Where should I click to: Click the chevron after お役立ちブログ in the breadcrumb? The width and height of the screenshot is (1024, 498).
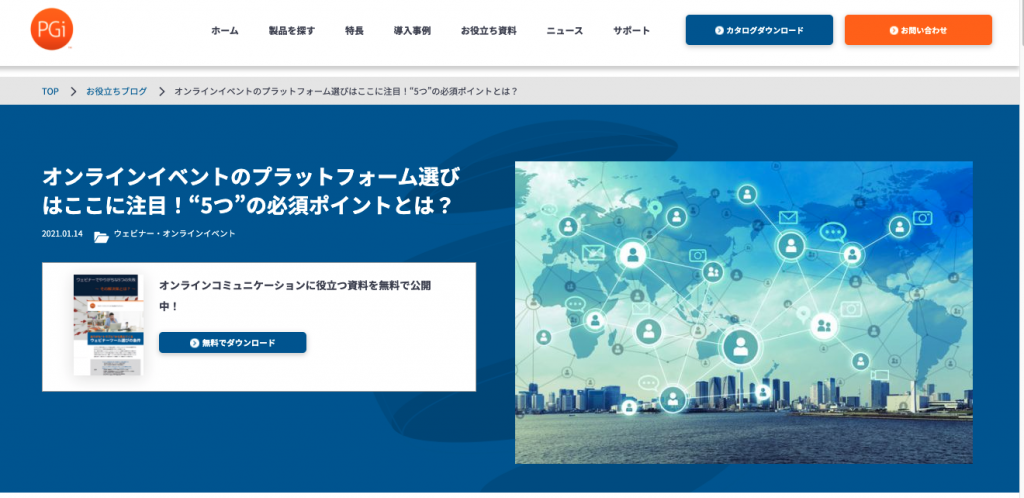pyautogui.click(x=162, y=91)
